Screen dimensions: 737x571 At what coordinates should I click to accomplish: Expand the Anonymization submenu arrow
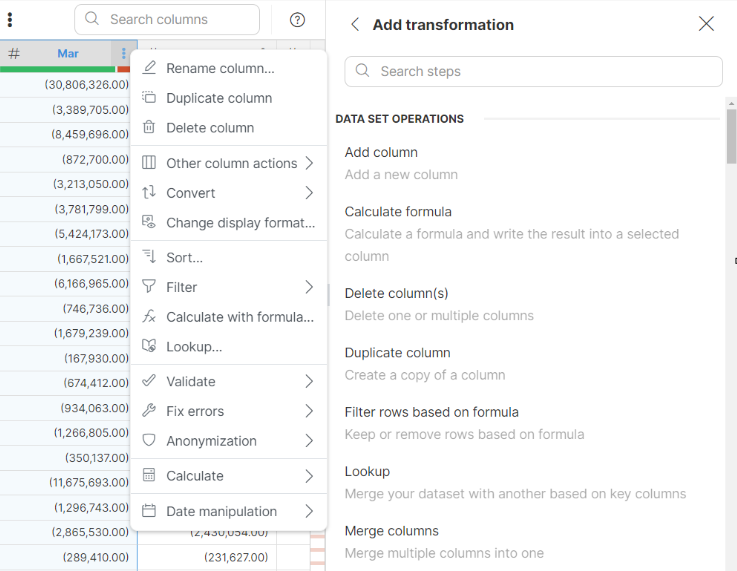[309, 441]
